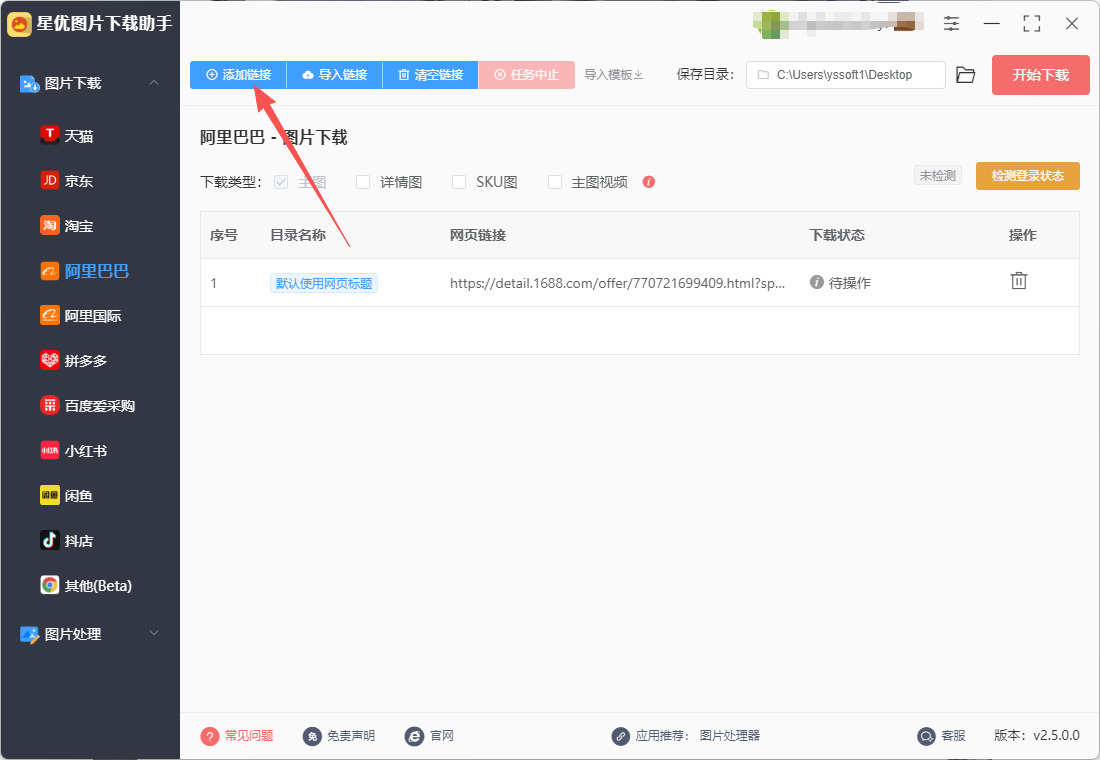Click the 检测登录状态 button

[1028, 176]
